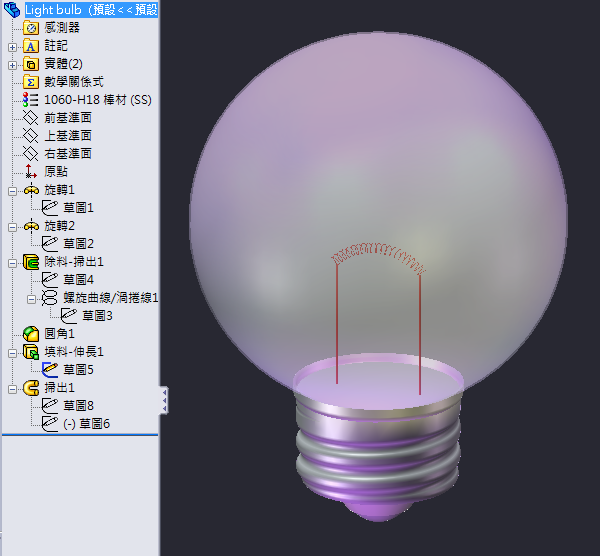Select the 圓角1 label

59,334
